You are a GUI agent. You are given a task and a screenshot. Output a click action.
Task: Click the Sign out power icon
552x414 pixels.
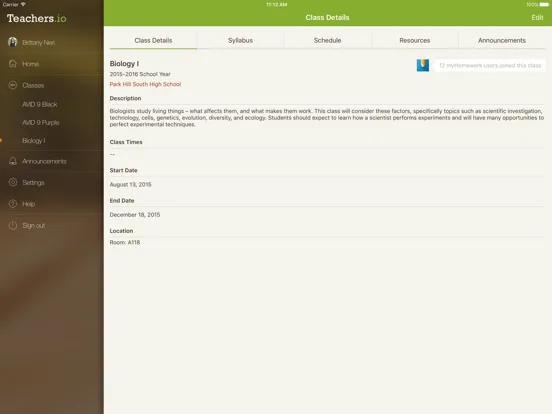(x=13, y=225)
